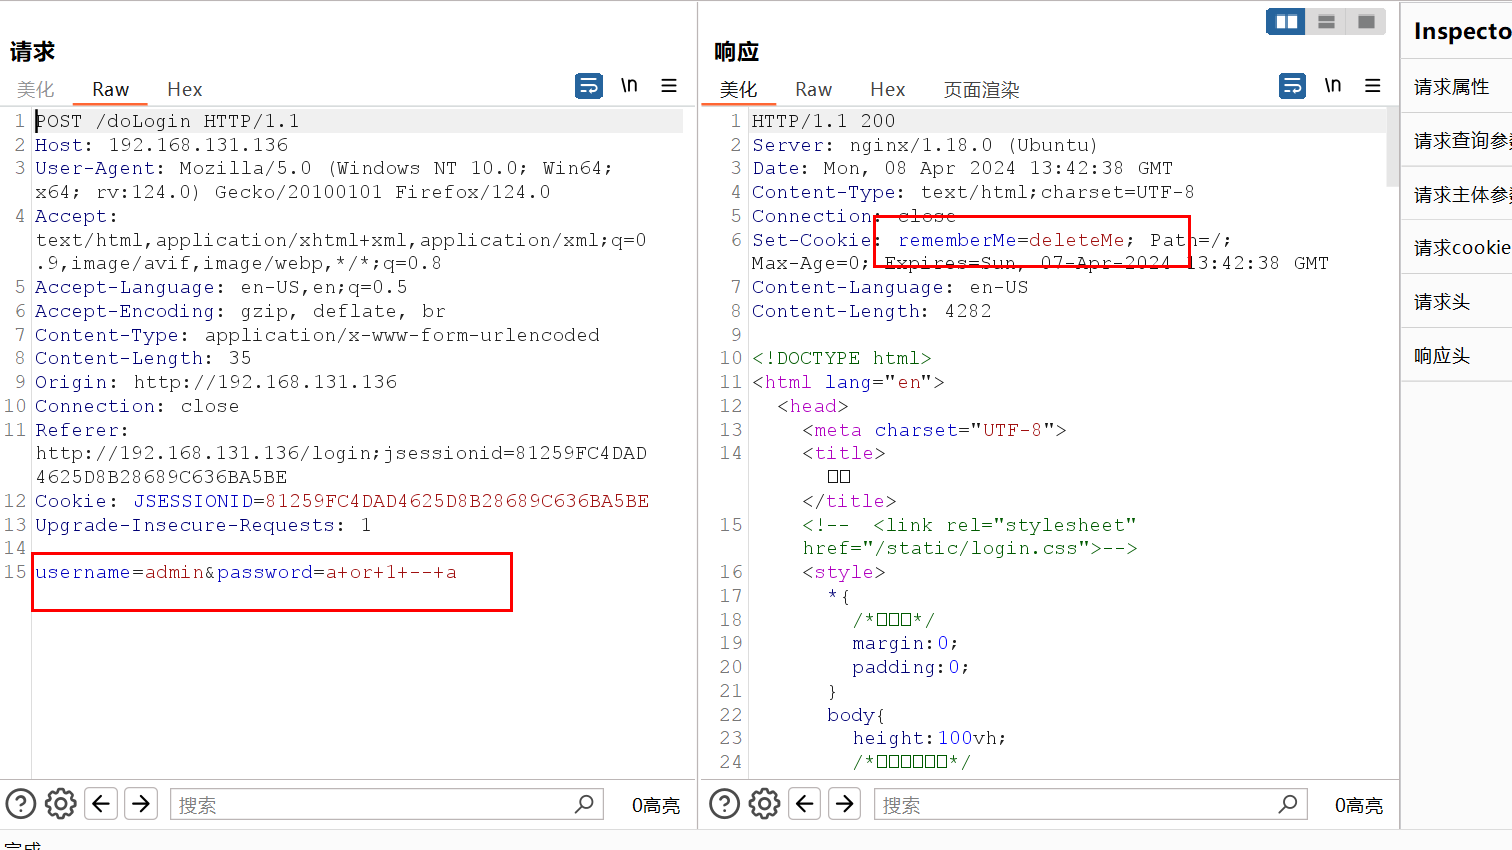Click the 0高亮 count in request panel
Image resolution: width=1512 pixels, height=850 pixels.
tap(656, 805)
